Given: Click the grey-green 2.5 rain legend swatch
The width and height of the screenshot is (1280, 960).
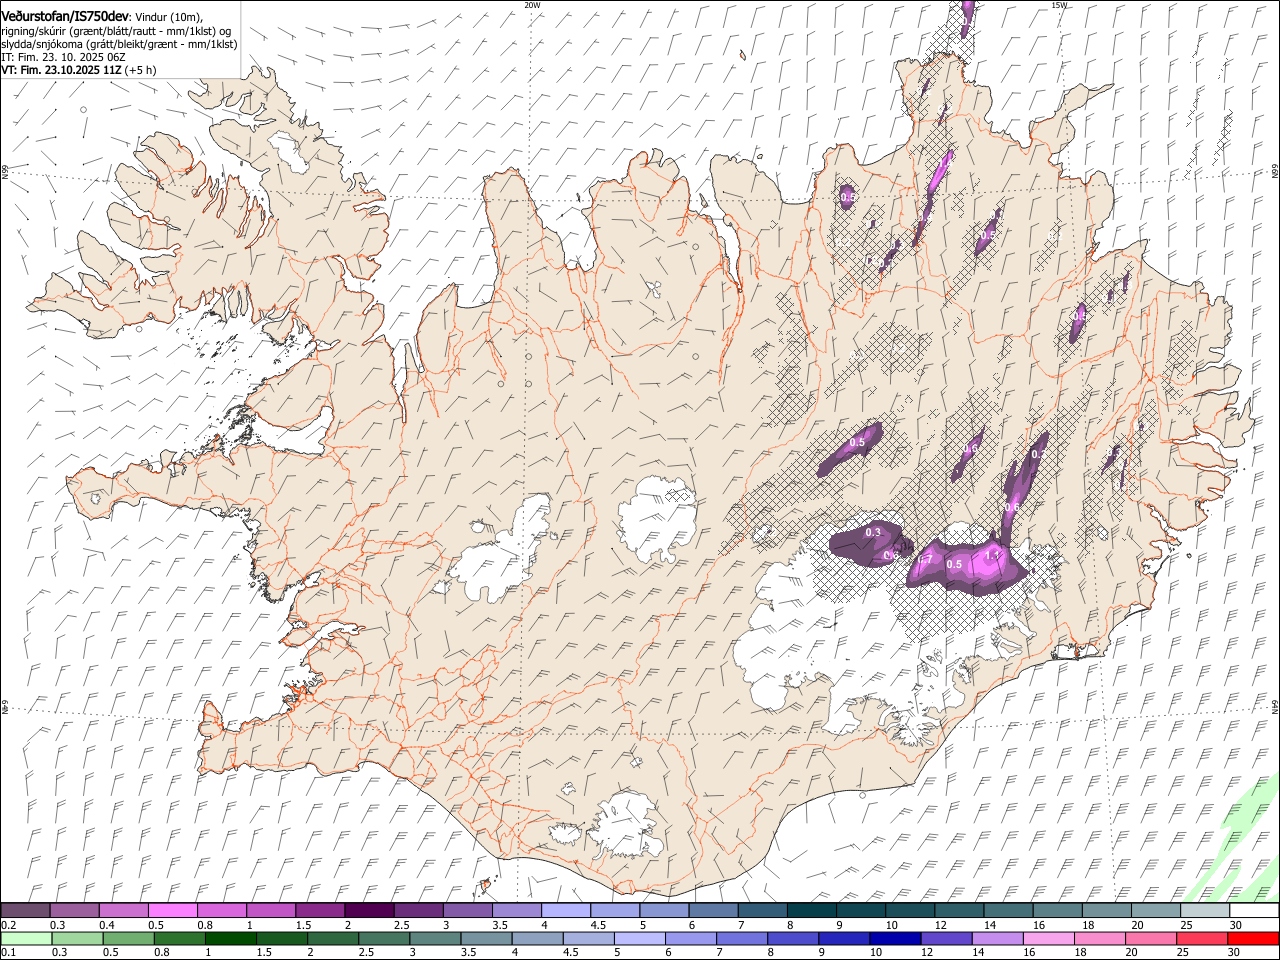Looking at the screenshot, I should pos(383,938).
